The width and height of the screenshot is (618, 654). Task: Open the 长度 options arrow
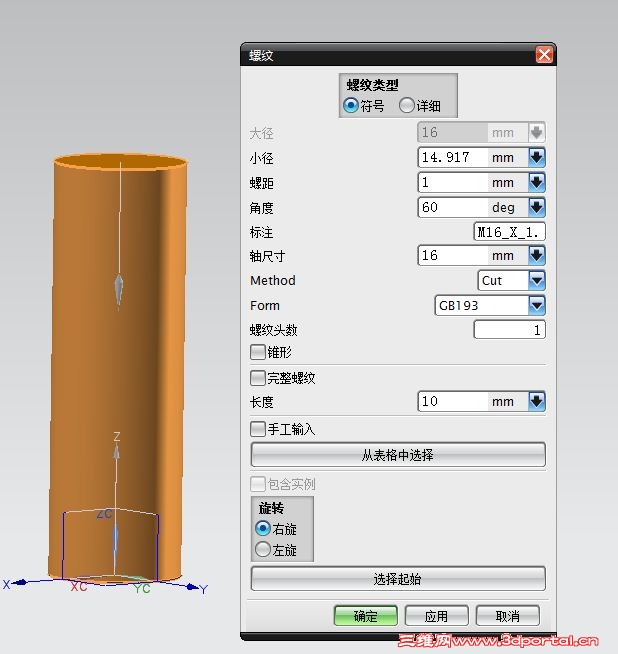coord(536,401)
